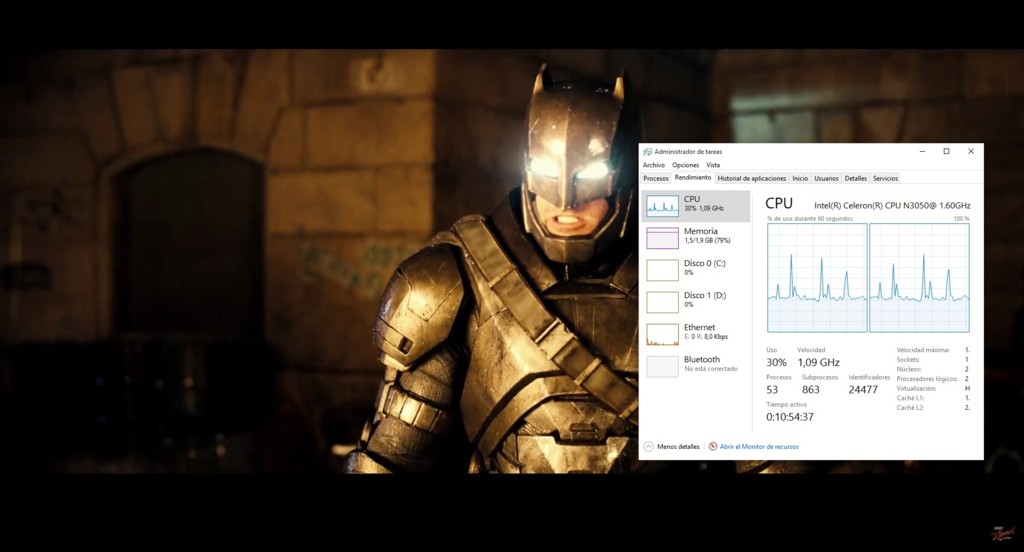Minimize the Administrador de tareas window

tap(922, 152)
